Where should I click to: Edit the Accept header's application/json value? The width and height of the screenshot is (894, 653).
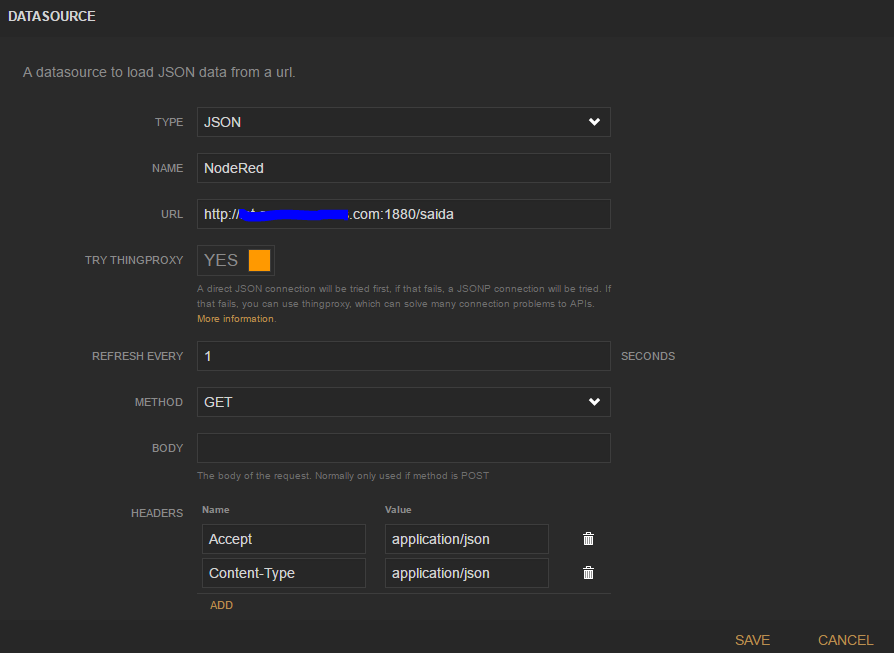[x=467, y=539]
